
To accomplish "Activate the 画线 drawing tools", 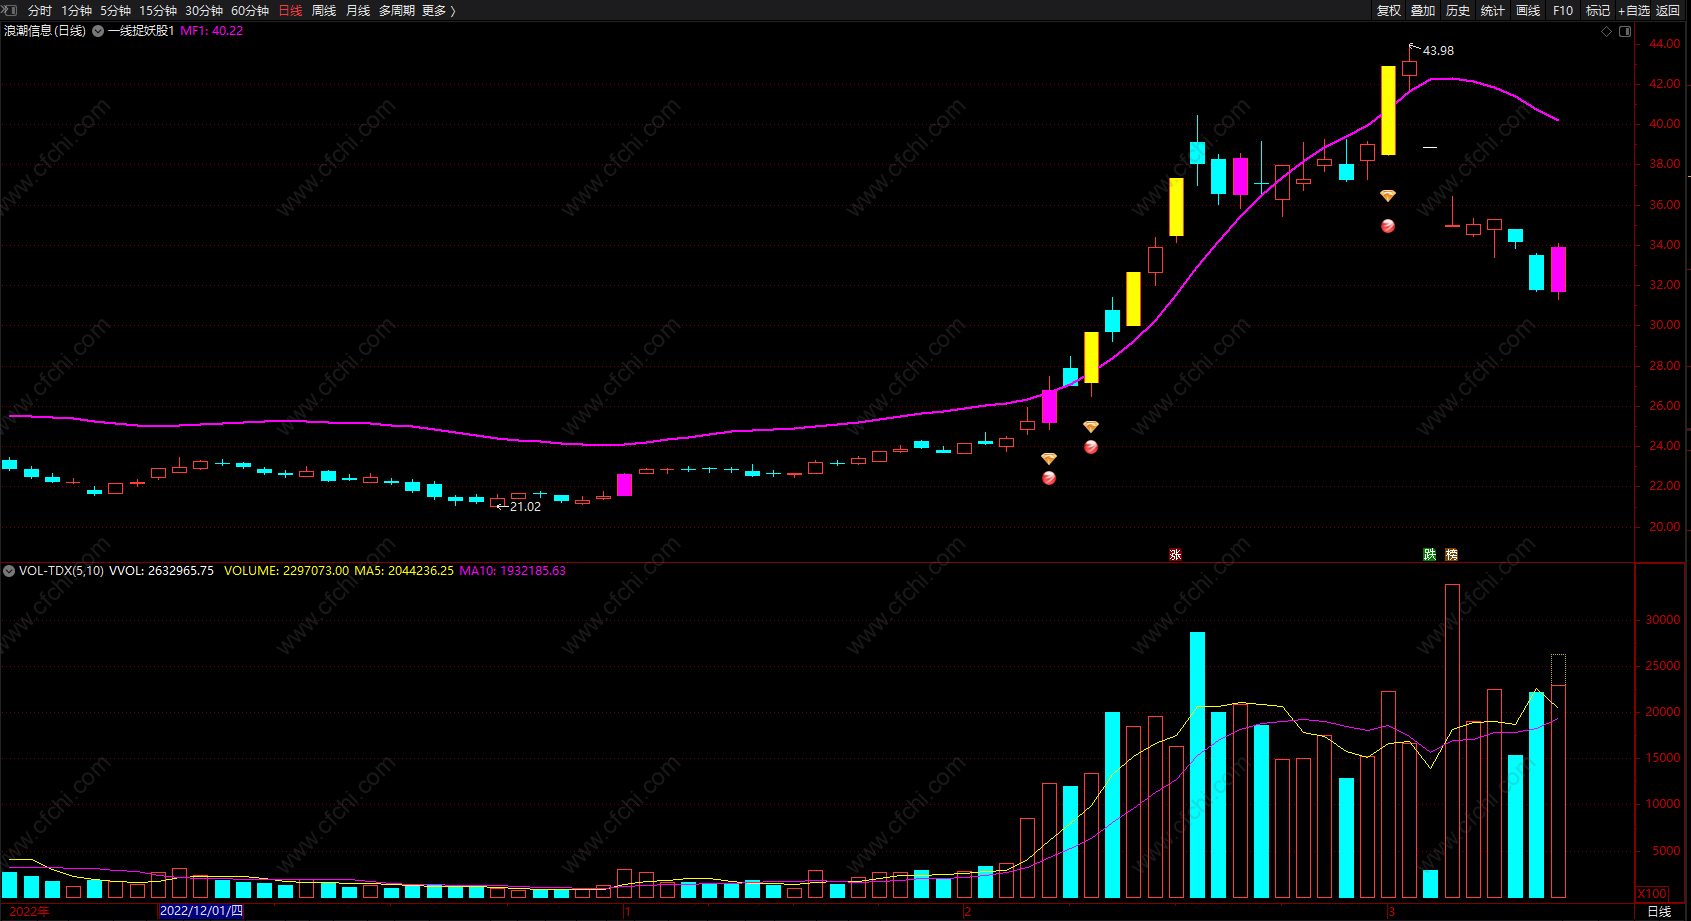I will click(x=1528, y=10).
